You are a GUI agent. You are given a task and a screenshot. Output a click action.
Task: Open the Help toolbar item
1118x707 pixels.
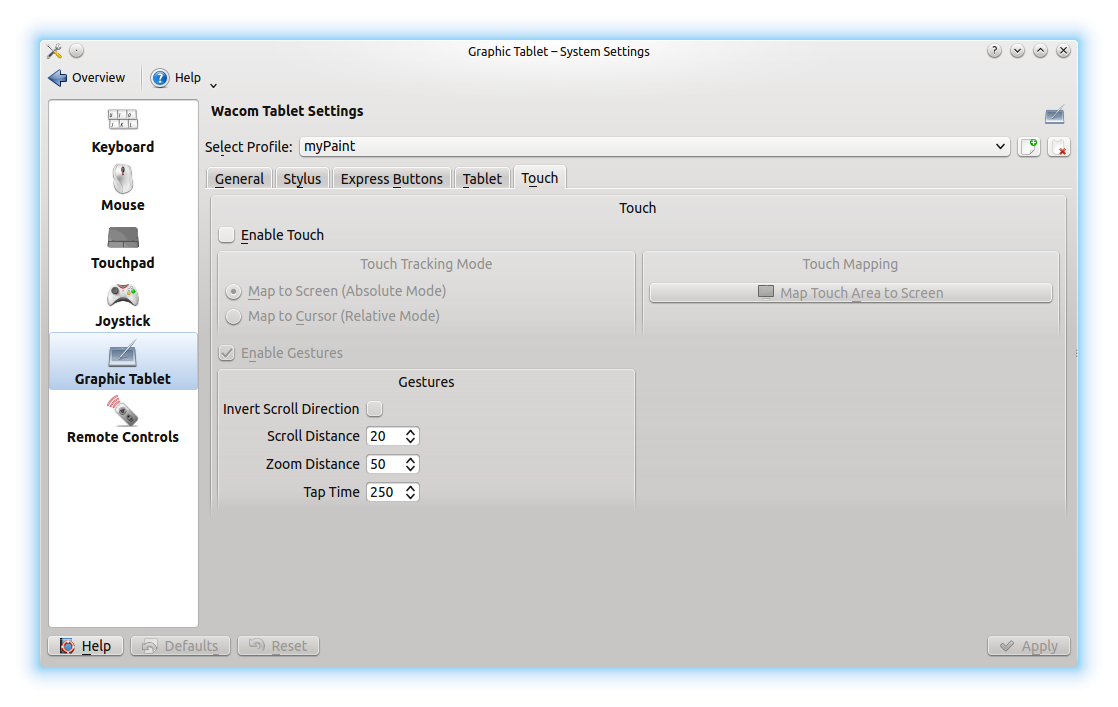(176, 78)
